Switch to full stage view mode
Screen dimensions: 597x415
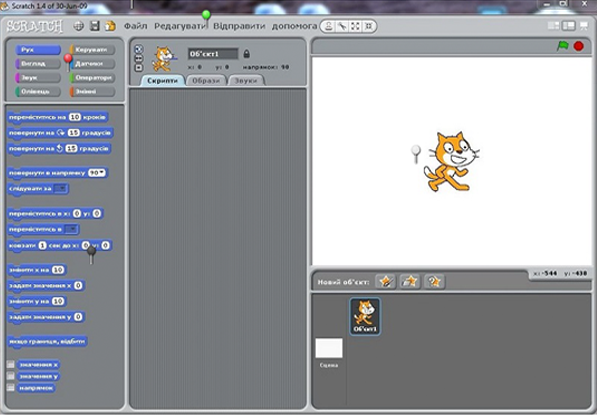pyautogui.click(x=569, y=26)
